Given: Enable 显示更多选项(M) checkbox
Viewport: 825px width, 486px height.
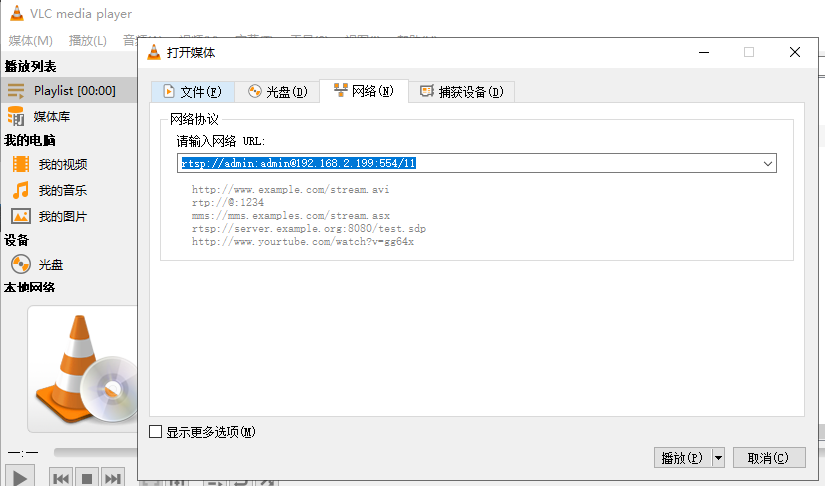Looking at the screenshot, I should tap(156, 432).
